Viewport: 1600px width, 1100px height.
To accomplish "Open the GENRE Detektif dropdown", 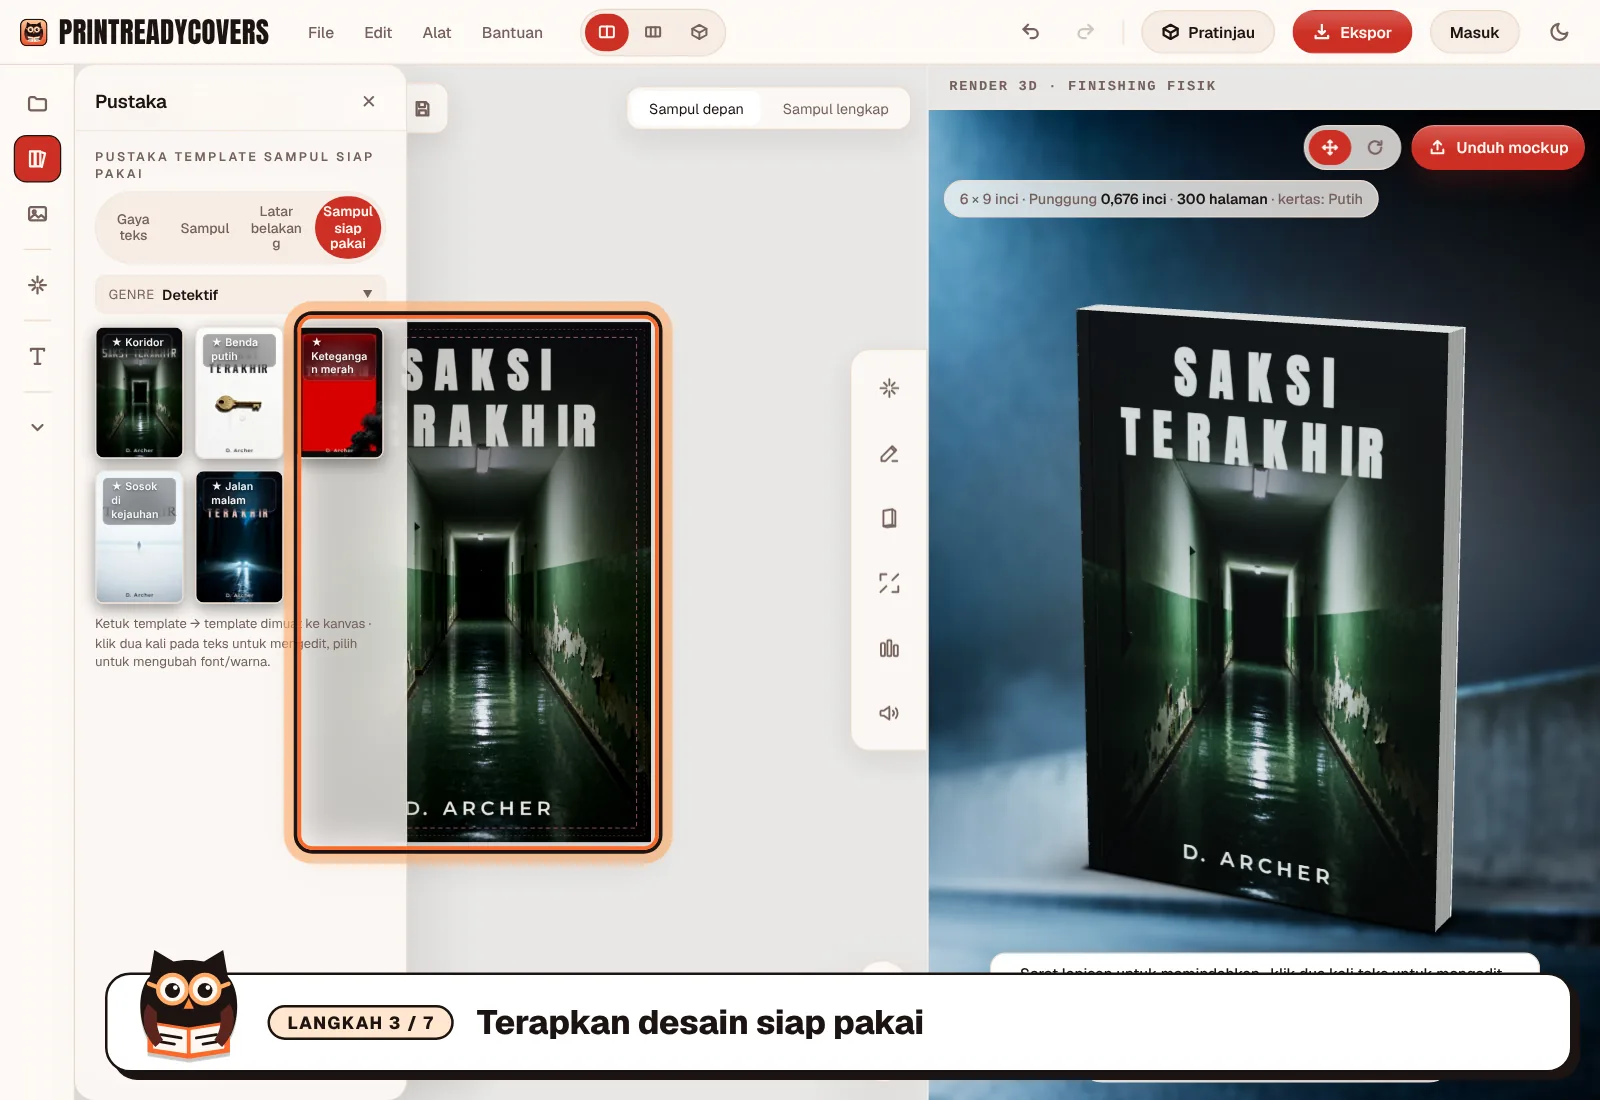I will (x=240, y=294).
